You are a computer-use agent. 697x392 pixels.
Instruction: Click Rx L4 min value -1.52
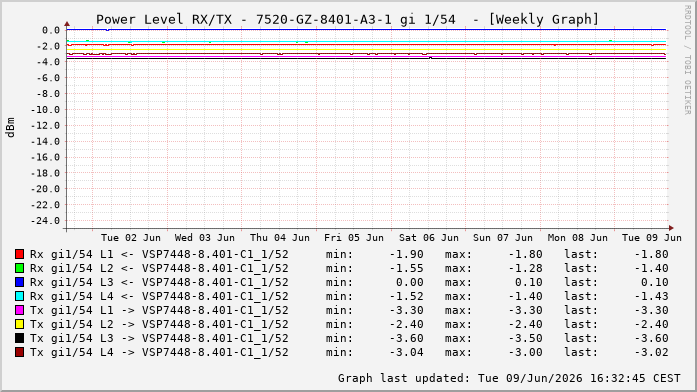[407, 296]
